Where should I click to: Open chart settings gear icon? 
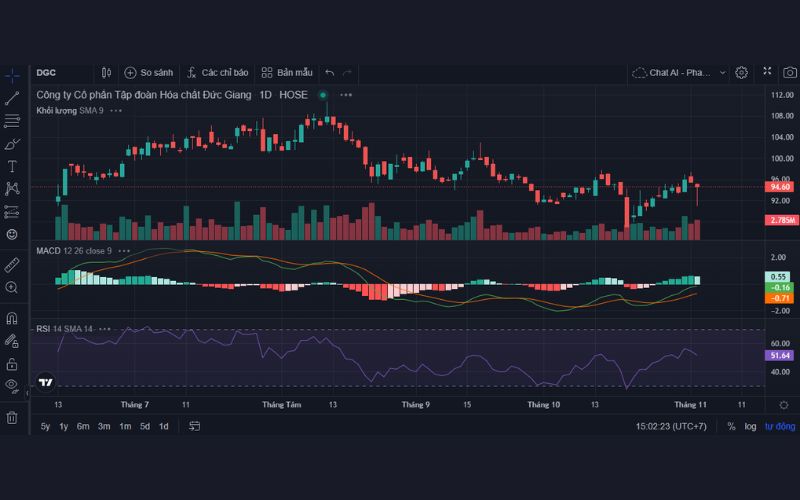741,73
